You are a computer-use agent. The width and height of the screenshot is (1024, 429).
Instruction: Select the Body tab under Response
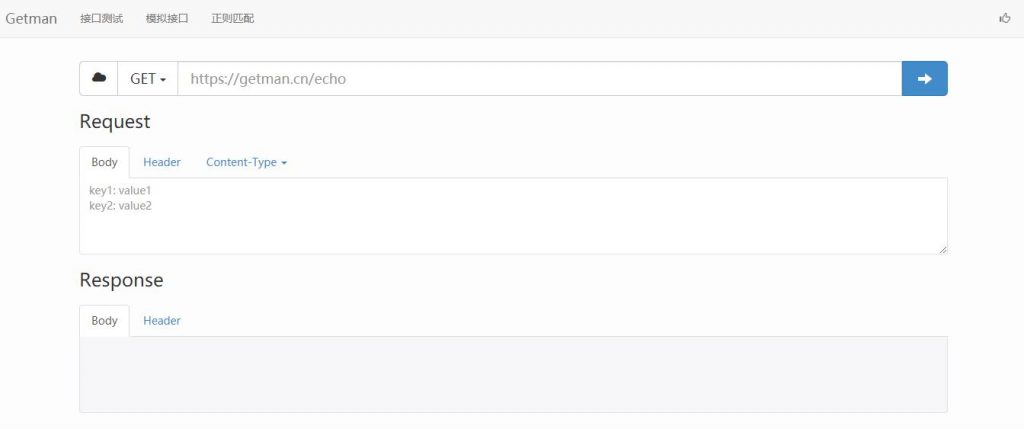click(104, 321)
